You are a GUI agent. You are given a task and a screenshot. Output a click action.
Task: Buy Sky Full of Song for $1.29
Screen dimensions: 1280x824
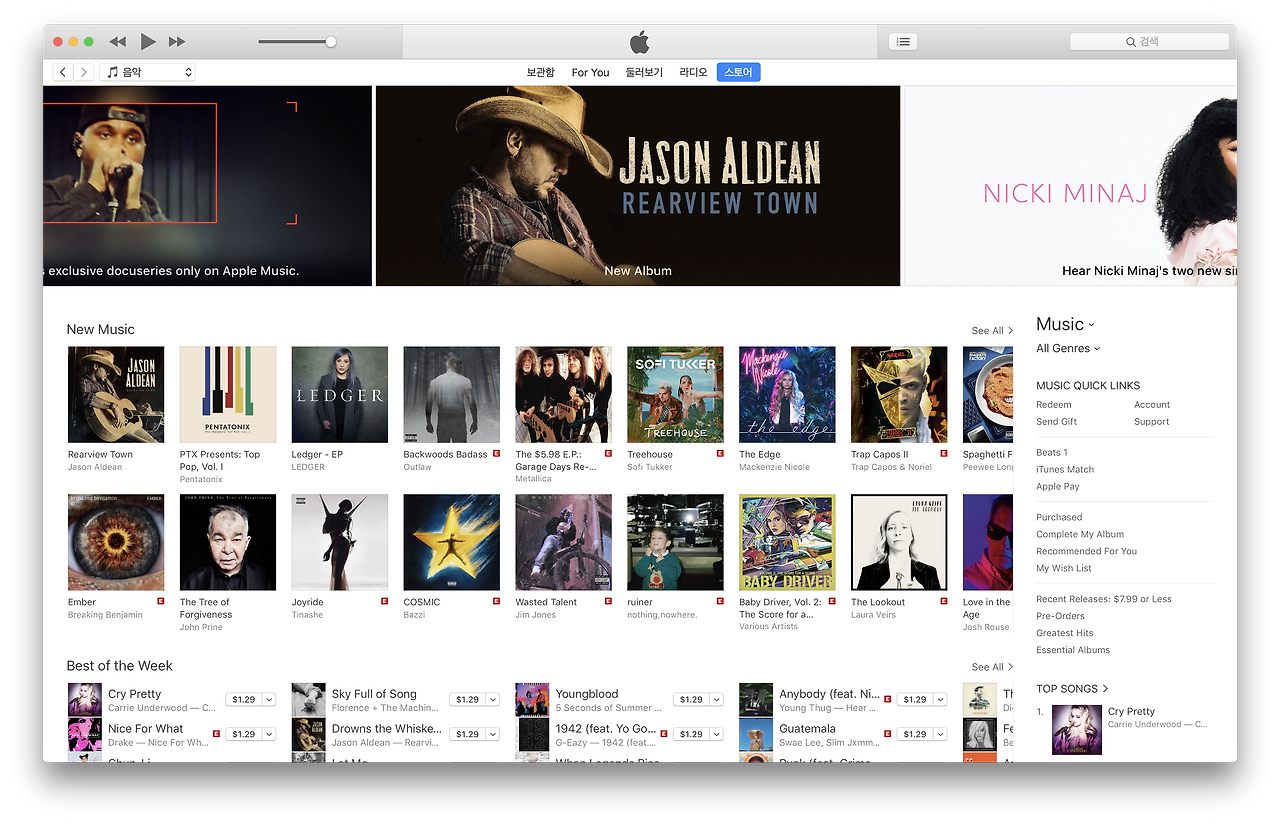tap(467, 700)
